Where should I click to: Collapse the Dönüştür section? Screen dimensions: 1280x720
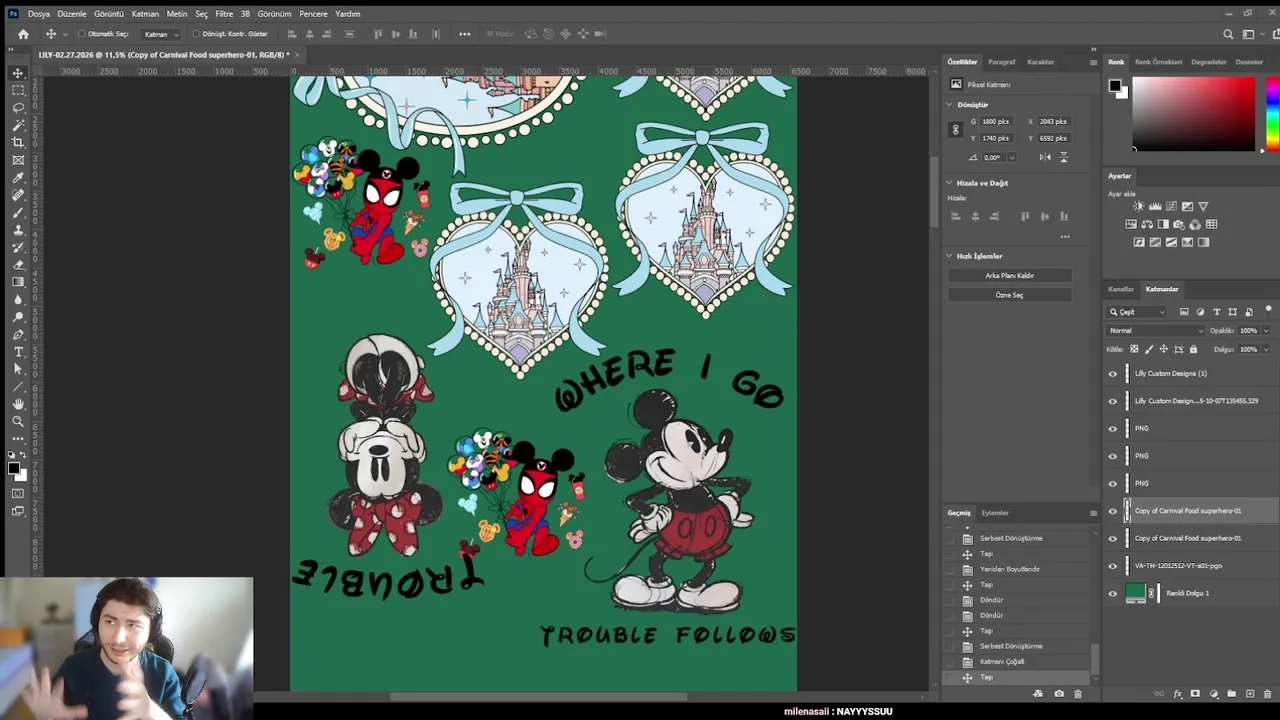(950, 105)
